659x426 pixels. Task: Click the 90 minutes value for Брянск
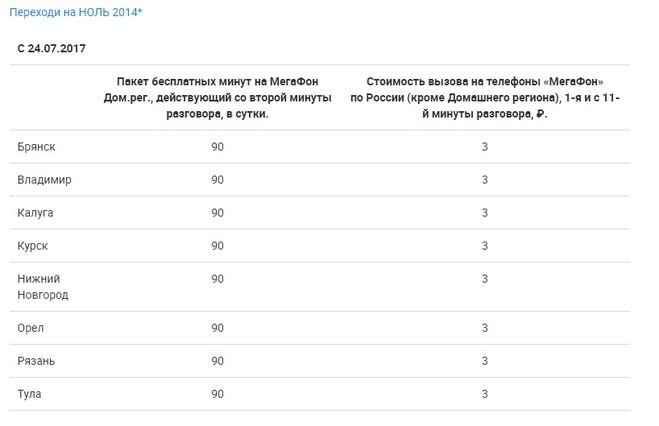pyautogui.click(x=217, y=147)
